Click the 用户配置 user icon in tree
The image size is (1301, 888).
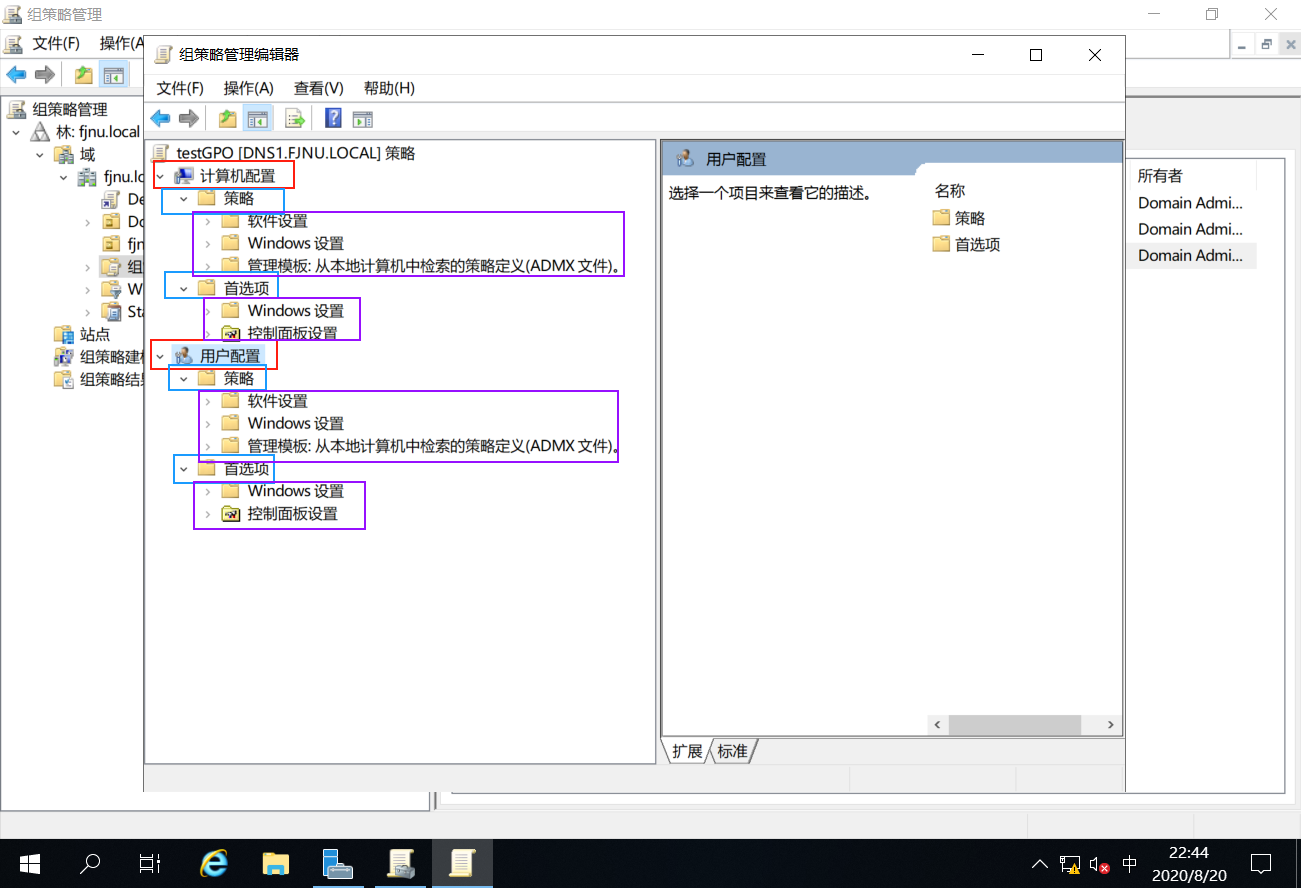[x=184, y=356]
